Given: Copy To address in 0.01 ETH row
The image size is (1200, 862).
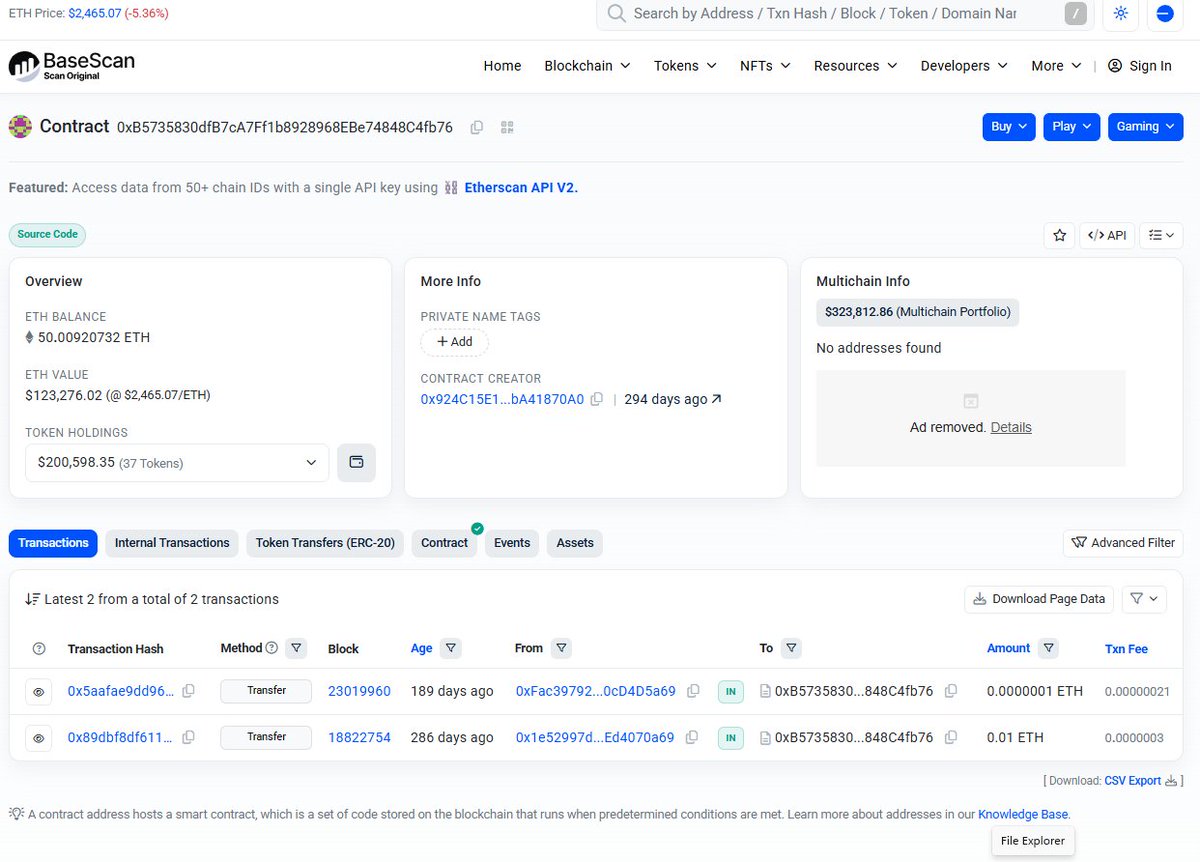Looking at the screenshot, I should tap(951, 737).
